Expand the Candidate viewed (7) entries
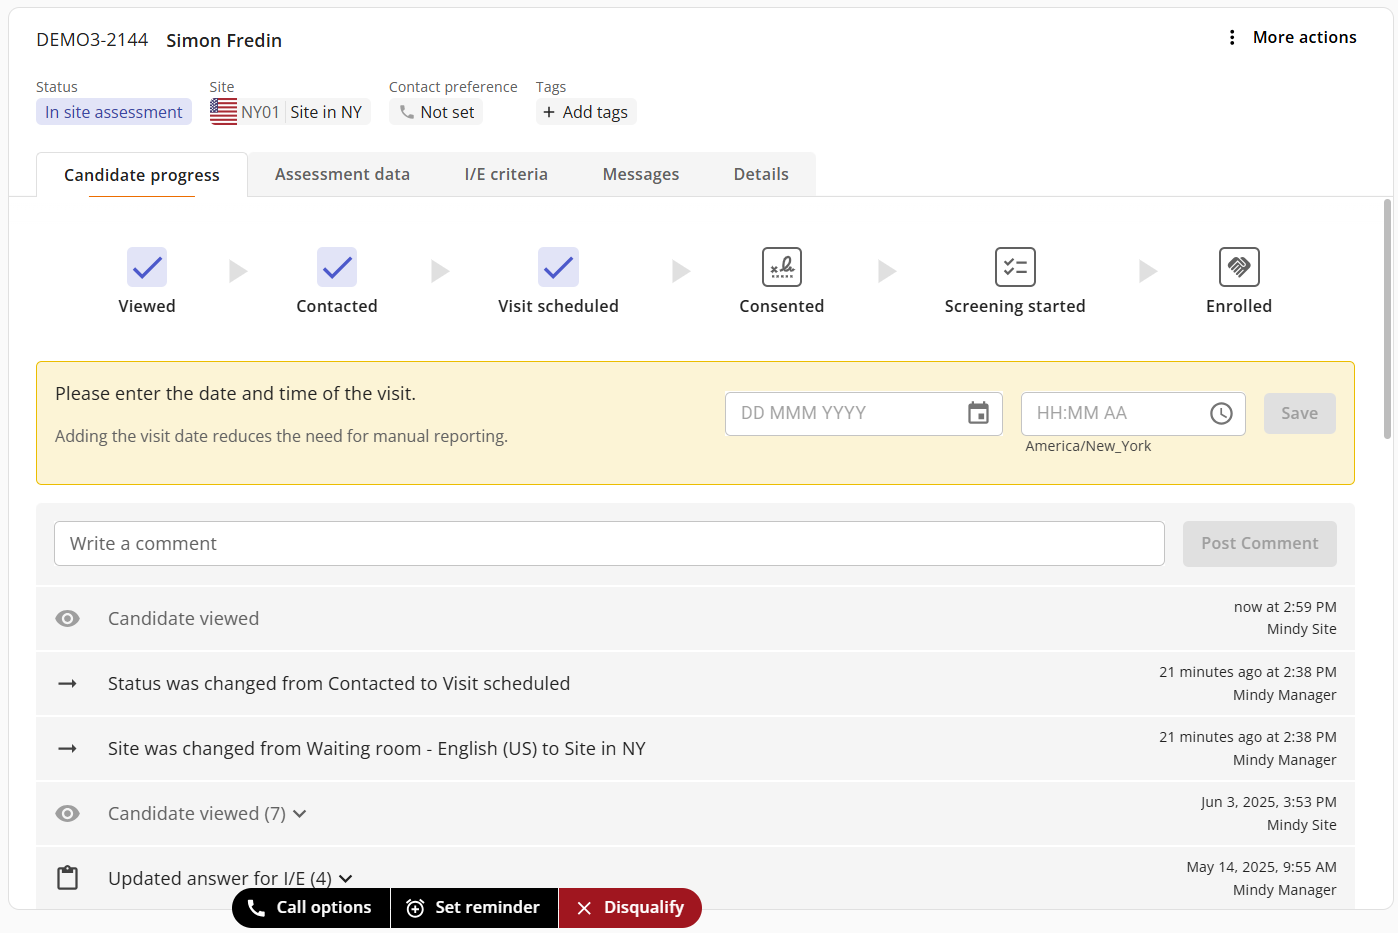This screenshot has width=1398, height=933. coord(299,814)
